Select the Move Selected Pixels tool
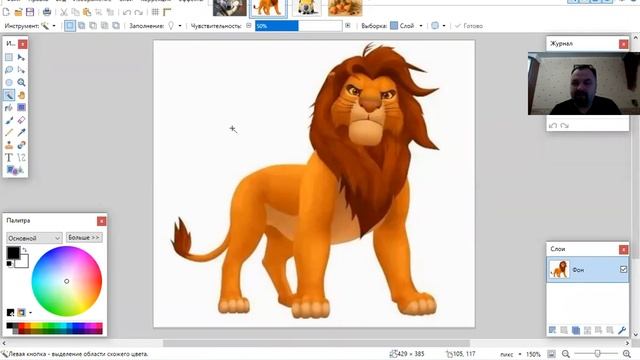The width and height of the screenshot is (640, 360). point(21,57)
